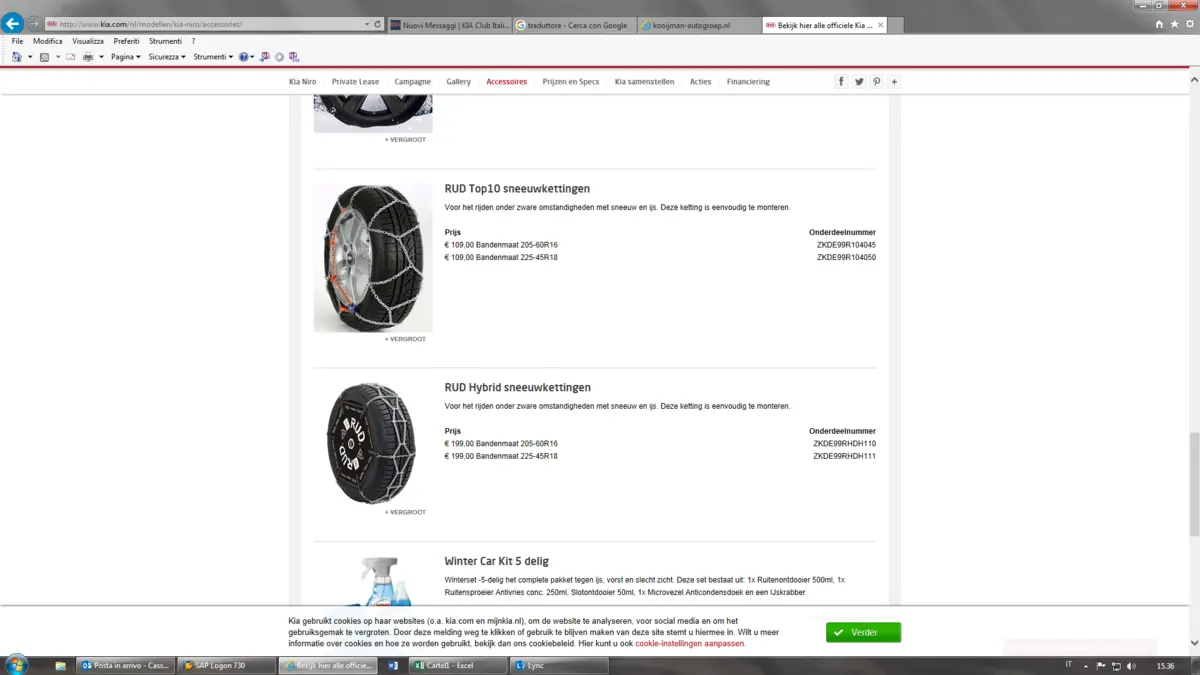Screen dimensions: 1200x675
Task: Open the address bar autocomplete dropdown arrow
Action: coord(367,24)
